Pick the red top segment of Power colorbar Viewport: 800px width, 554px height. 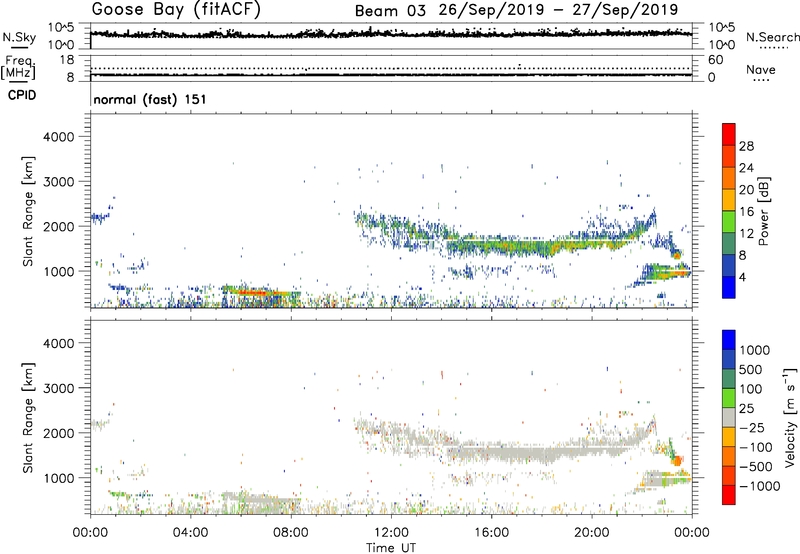(729, 134)
